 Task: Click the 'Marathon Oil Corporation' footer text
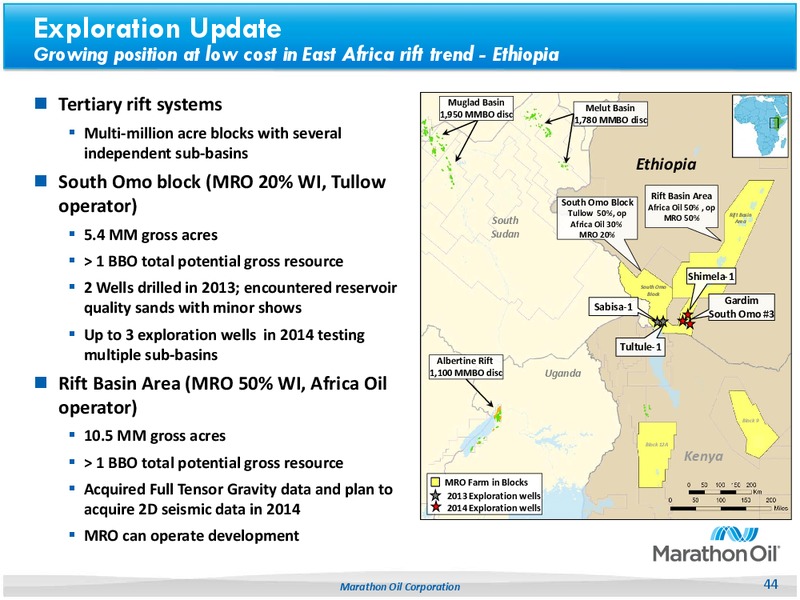click(400, 587)
